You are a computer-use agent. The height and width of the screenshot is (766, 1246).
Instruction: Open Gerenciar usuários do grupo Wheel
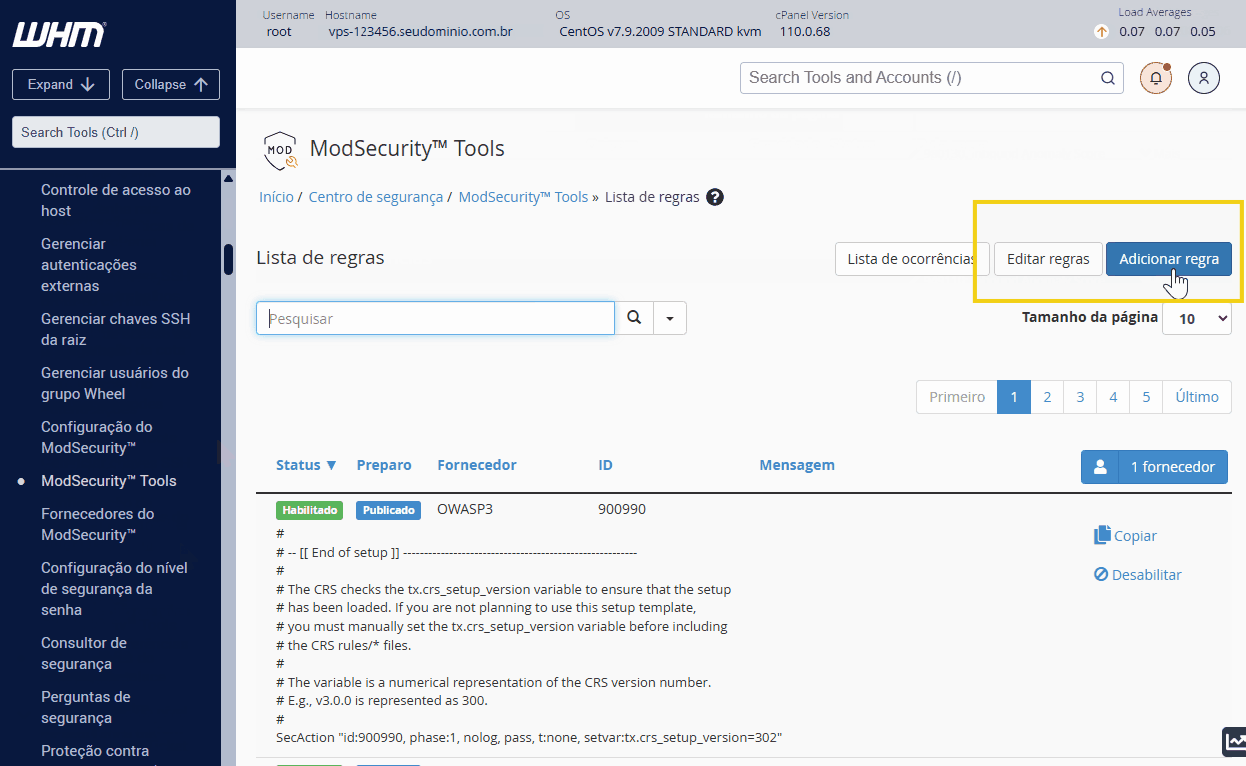[x=115, y=383]
